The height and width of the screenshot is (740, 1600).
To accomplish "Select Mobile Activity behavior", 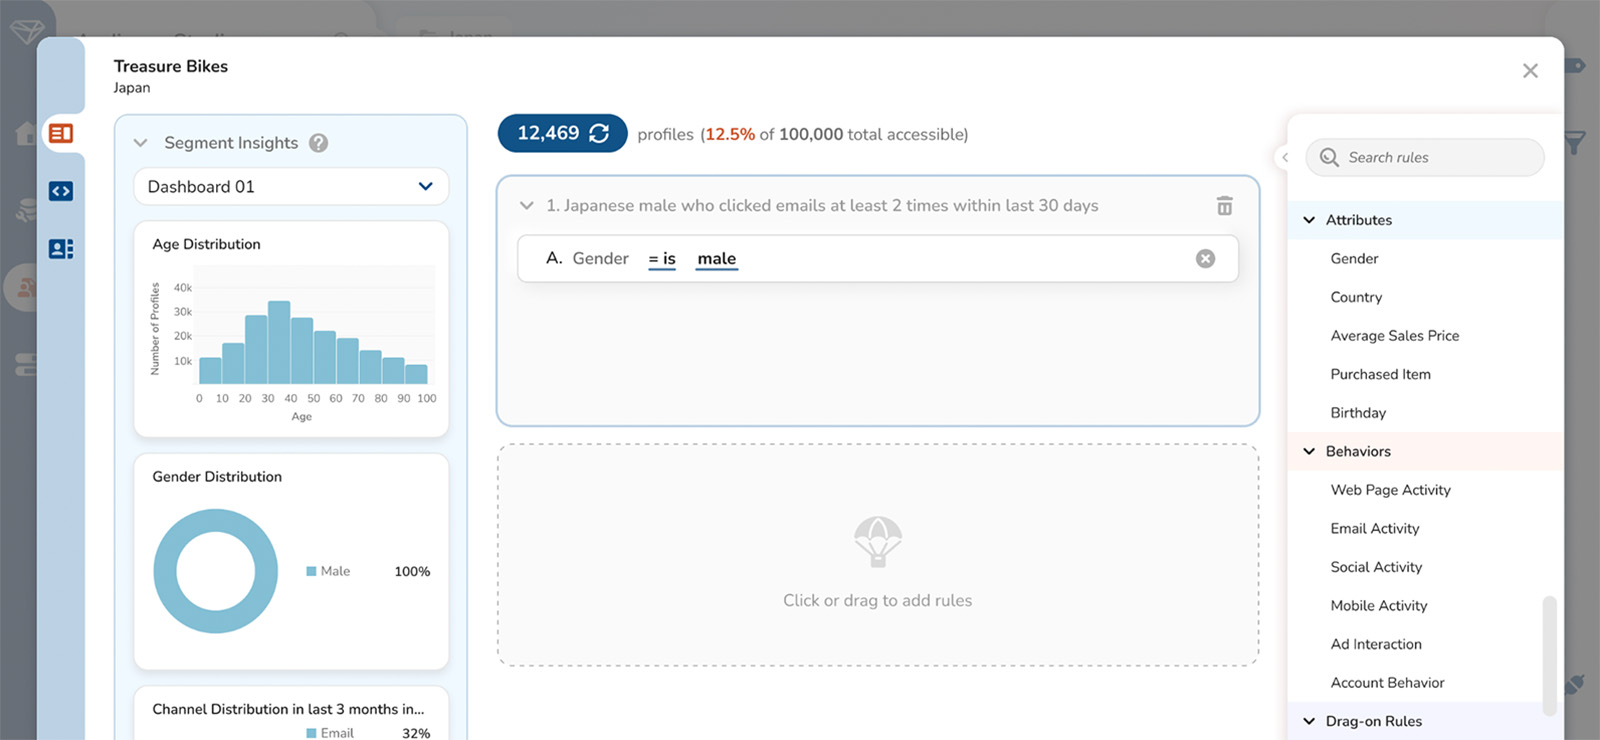I will pos(1378,605).
